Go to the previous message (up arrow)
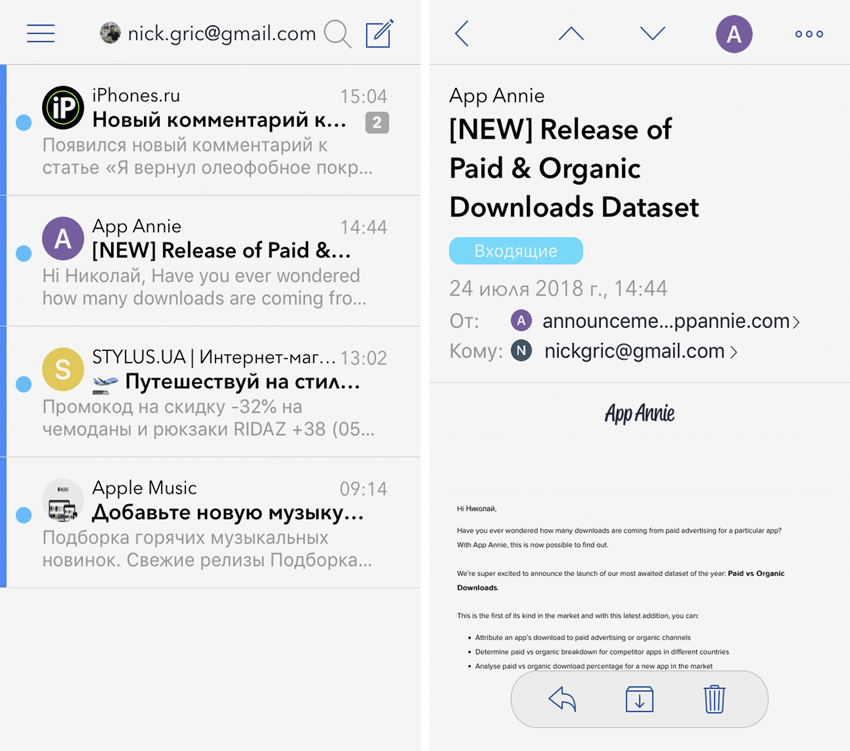The image size is (850, 751). pos(571,34)
